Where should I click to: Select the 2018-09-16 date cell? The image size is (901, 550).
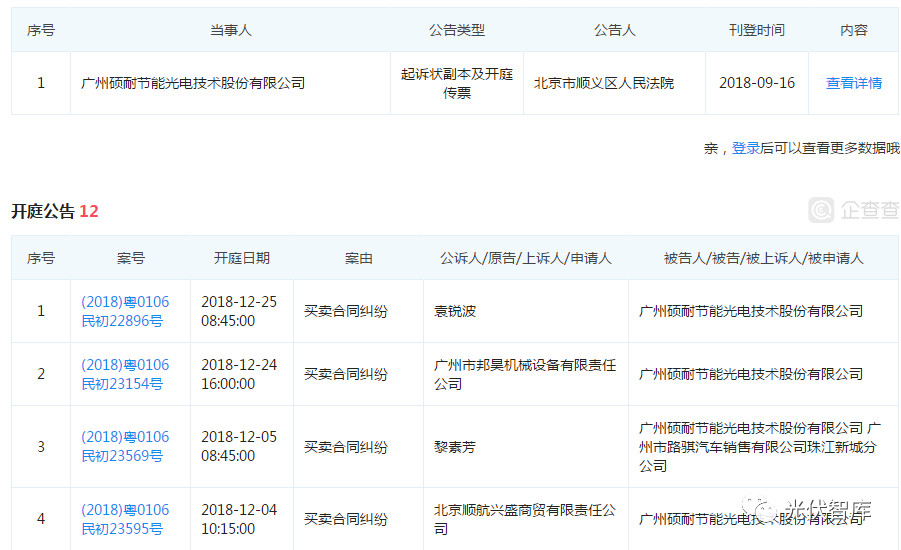[x=757, y=83]
